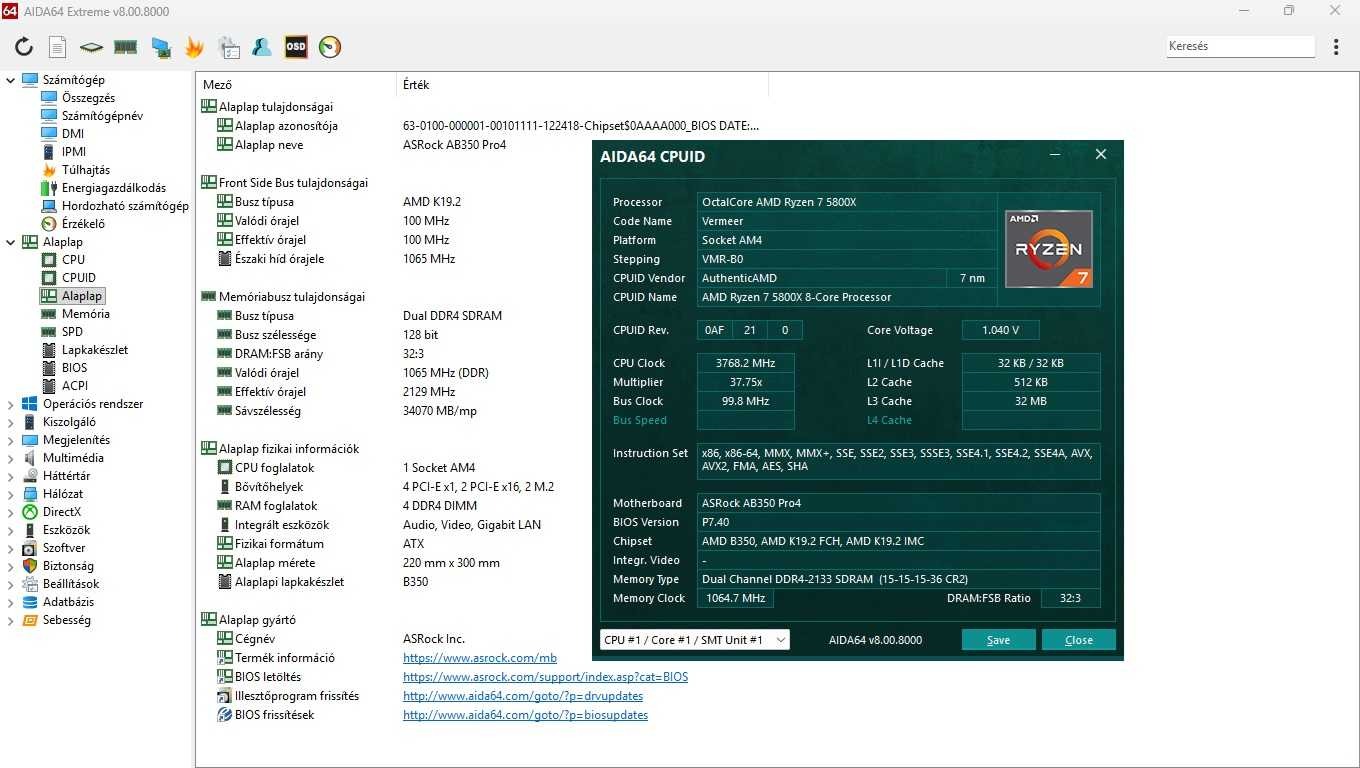
Task: Open the biosupdates link
Action: [525, 715]
